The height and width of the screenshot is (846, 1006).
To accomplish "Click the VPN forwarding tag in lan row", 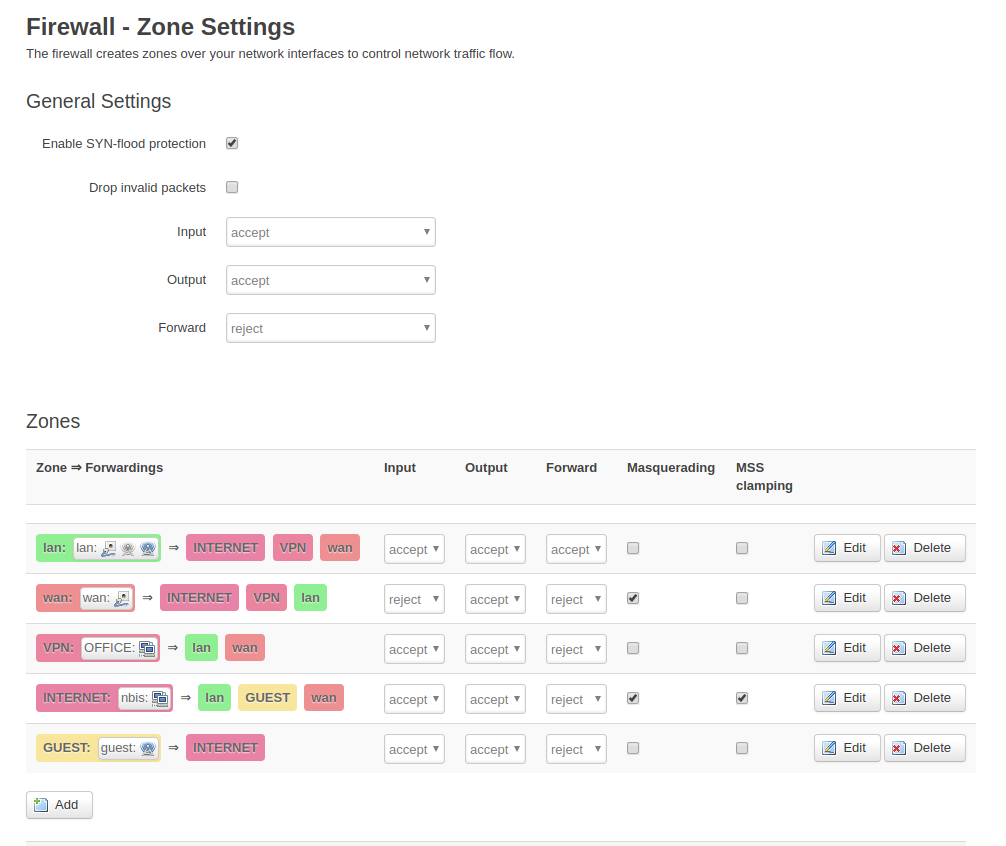I will coord(293,548).
